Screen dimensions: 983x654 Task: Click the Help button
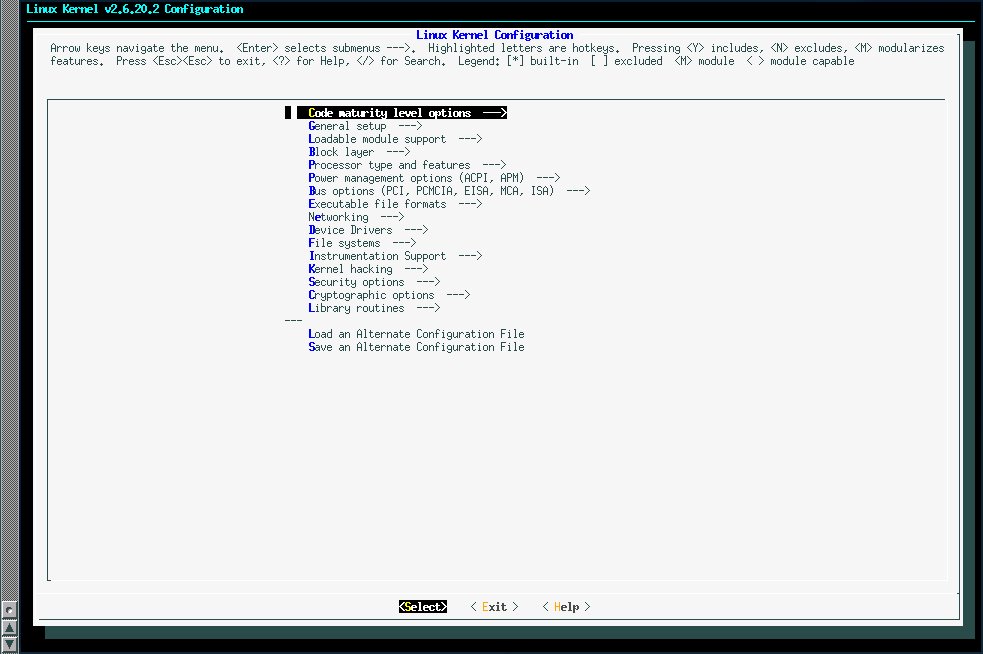pyautogui.click(x=567, y=607)
